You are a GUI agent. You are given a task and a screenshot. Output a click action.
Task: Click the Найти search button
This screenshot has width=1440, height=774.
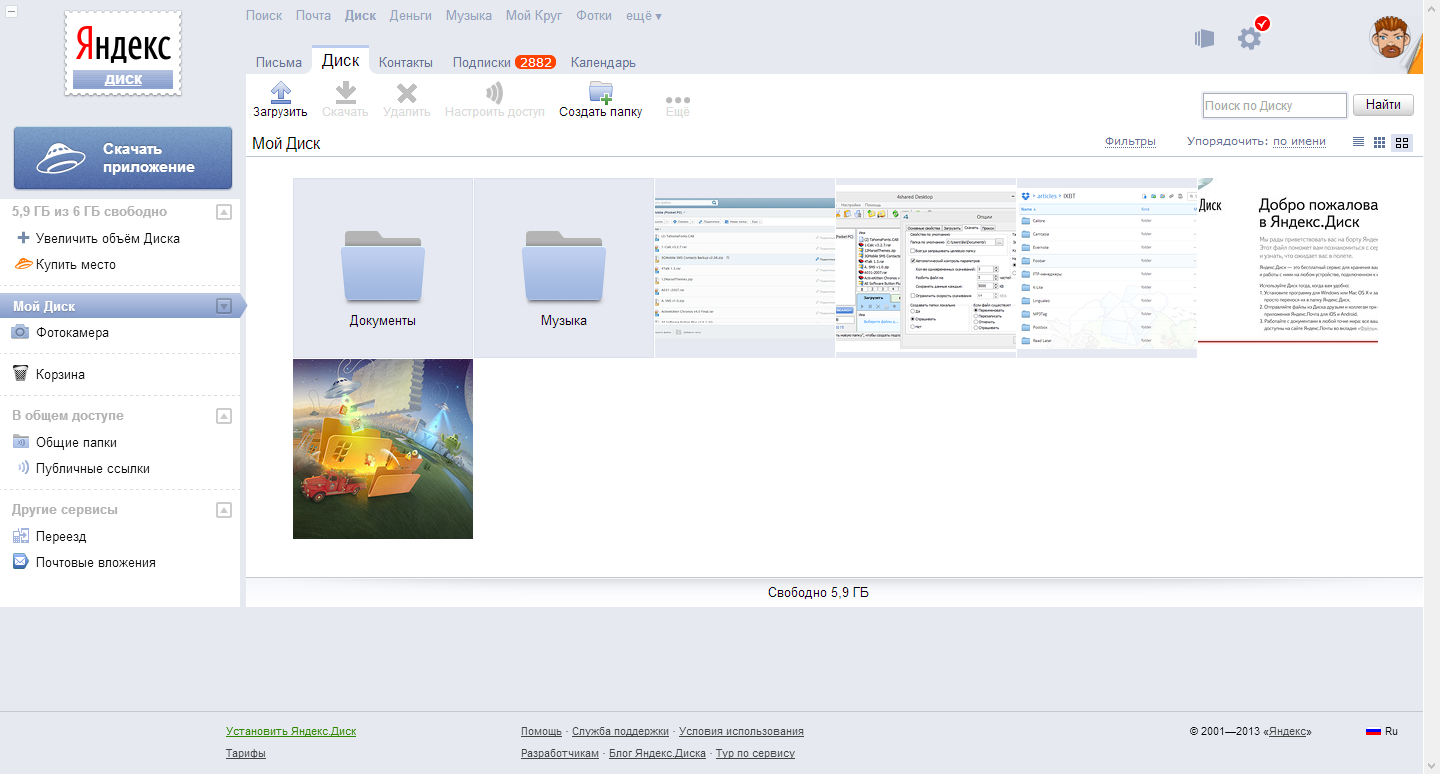coord(1384,105)
